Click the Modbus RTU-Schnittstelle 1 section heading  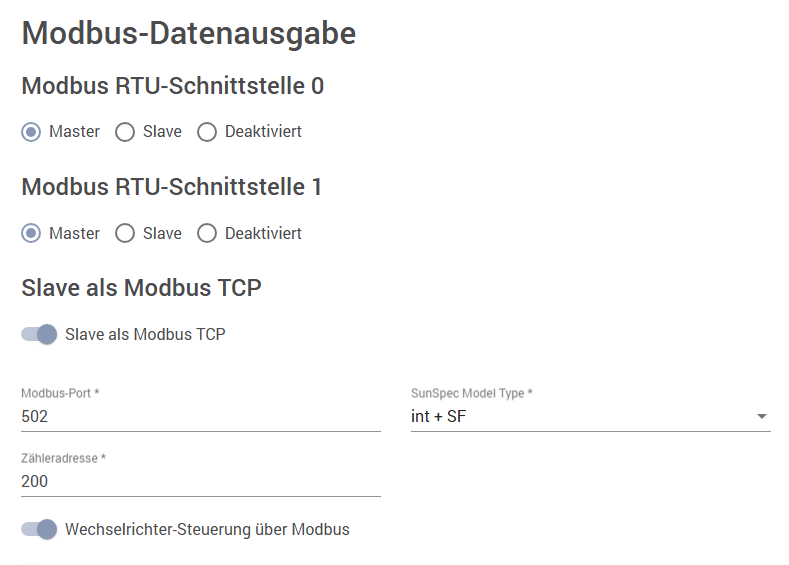point(171,187)
